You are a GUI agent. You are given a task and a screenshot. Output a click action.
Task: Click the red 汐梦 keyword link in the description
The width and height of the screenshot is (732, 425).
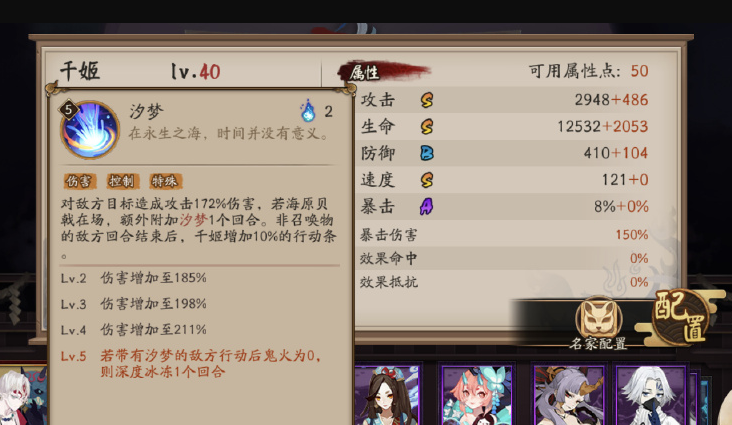pos(193,220)
